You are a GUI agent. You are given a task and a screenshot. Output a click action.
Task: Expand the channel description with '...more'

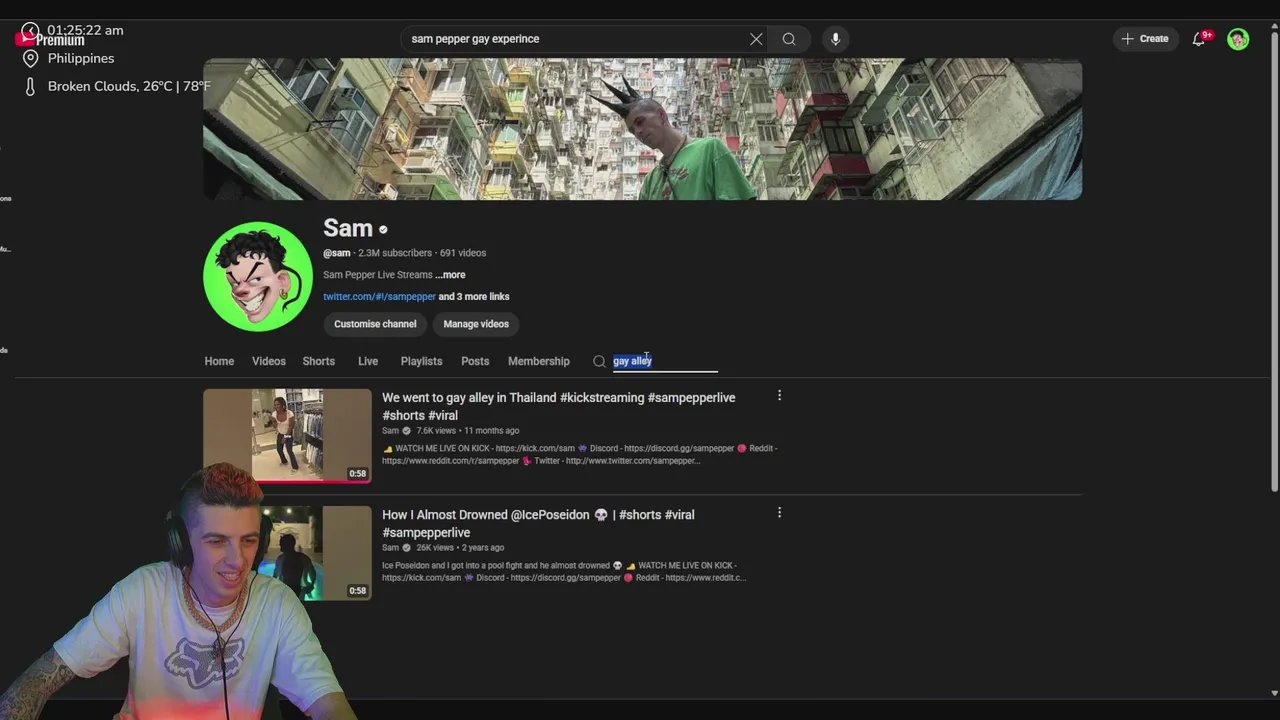click(x=450, y=275)
